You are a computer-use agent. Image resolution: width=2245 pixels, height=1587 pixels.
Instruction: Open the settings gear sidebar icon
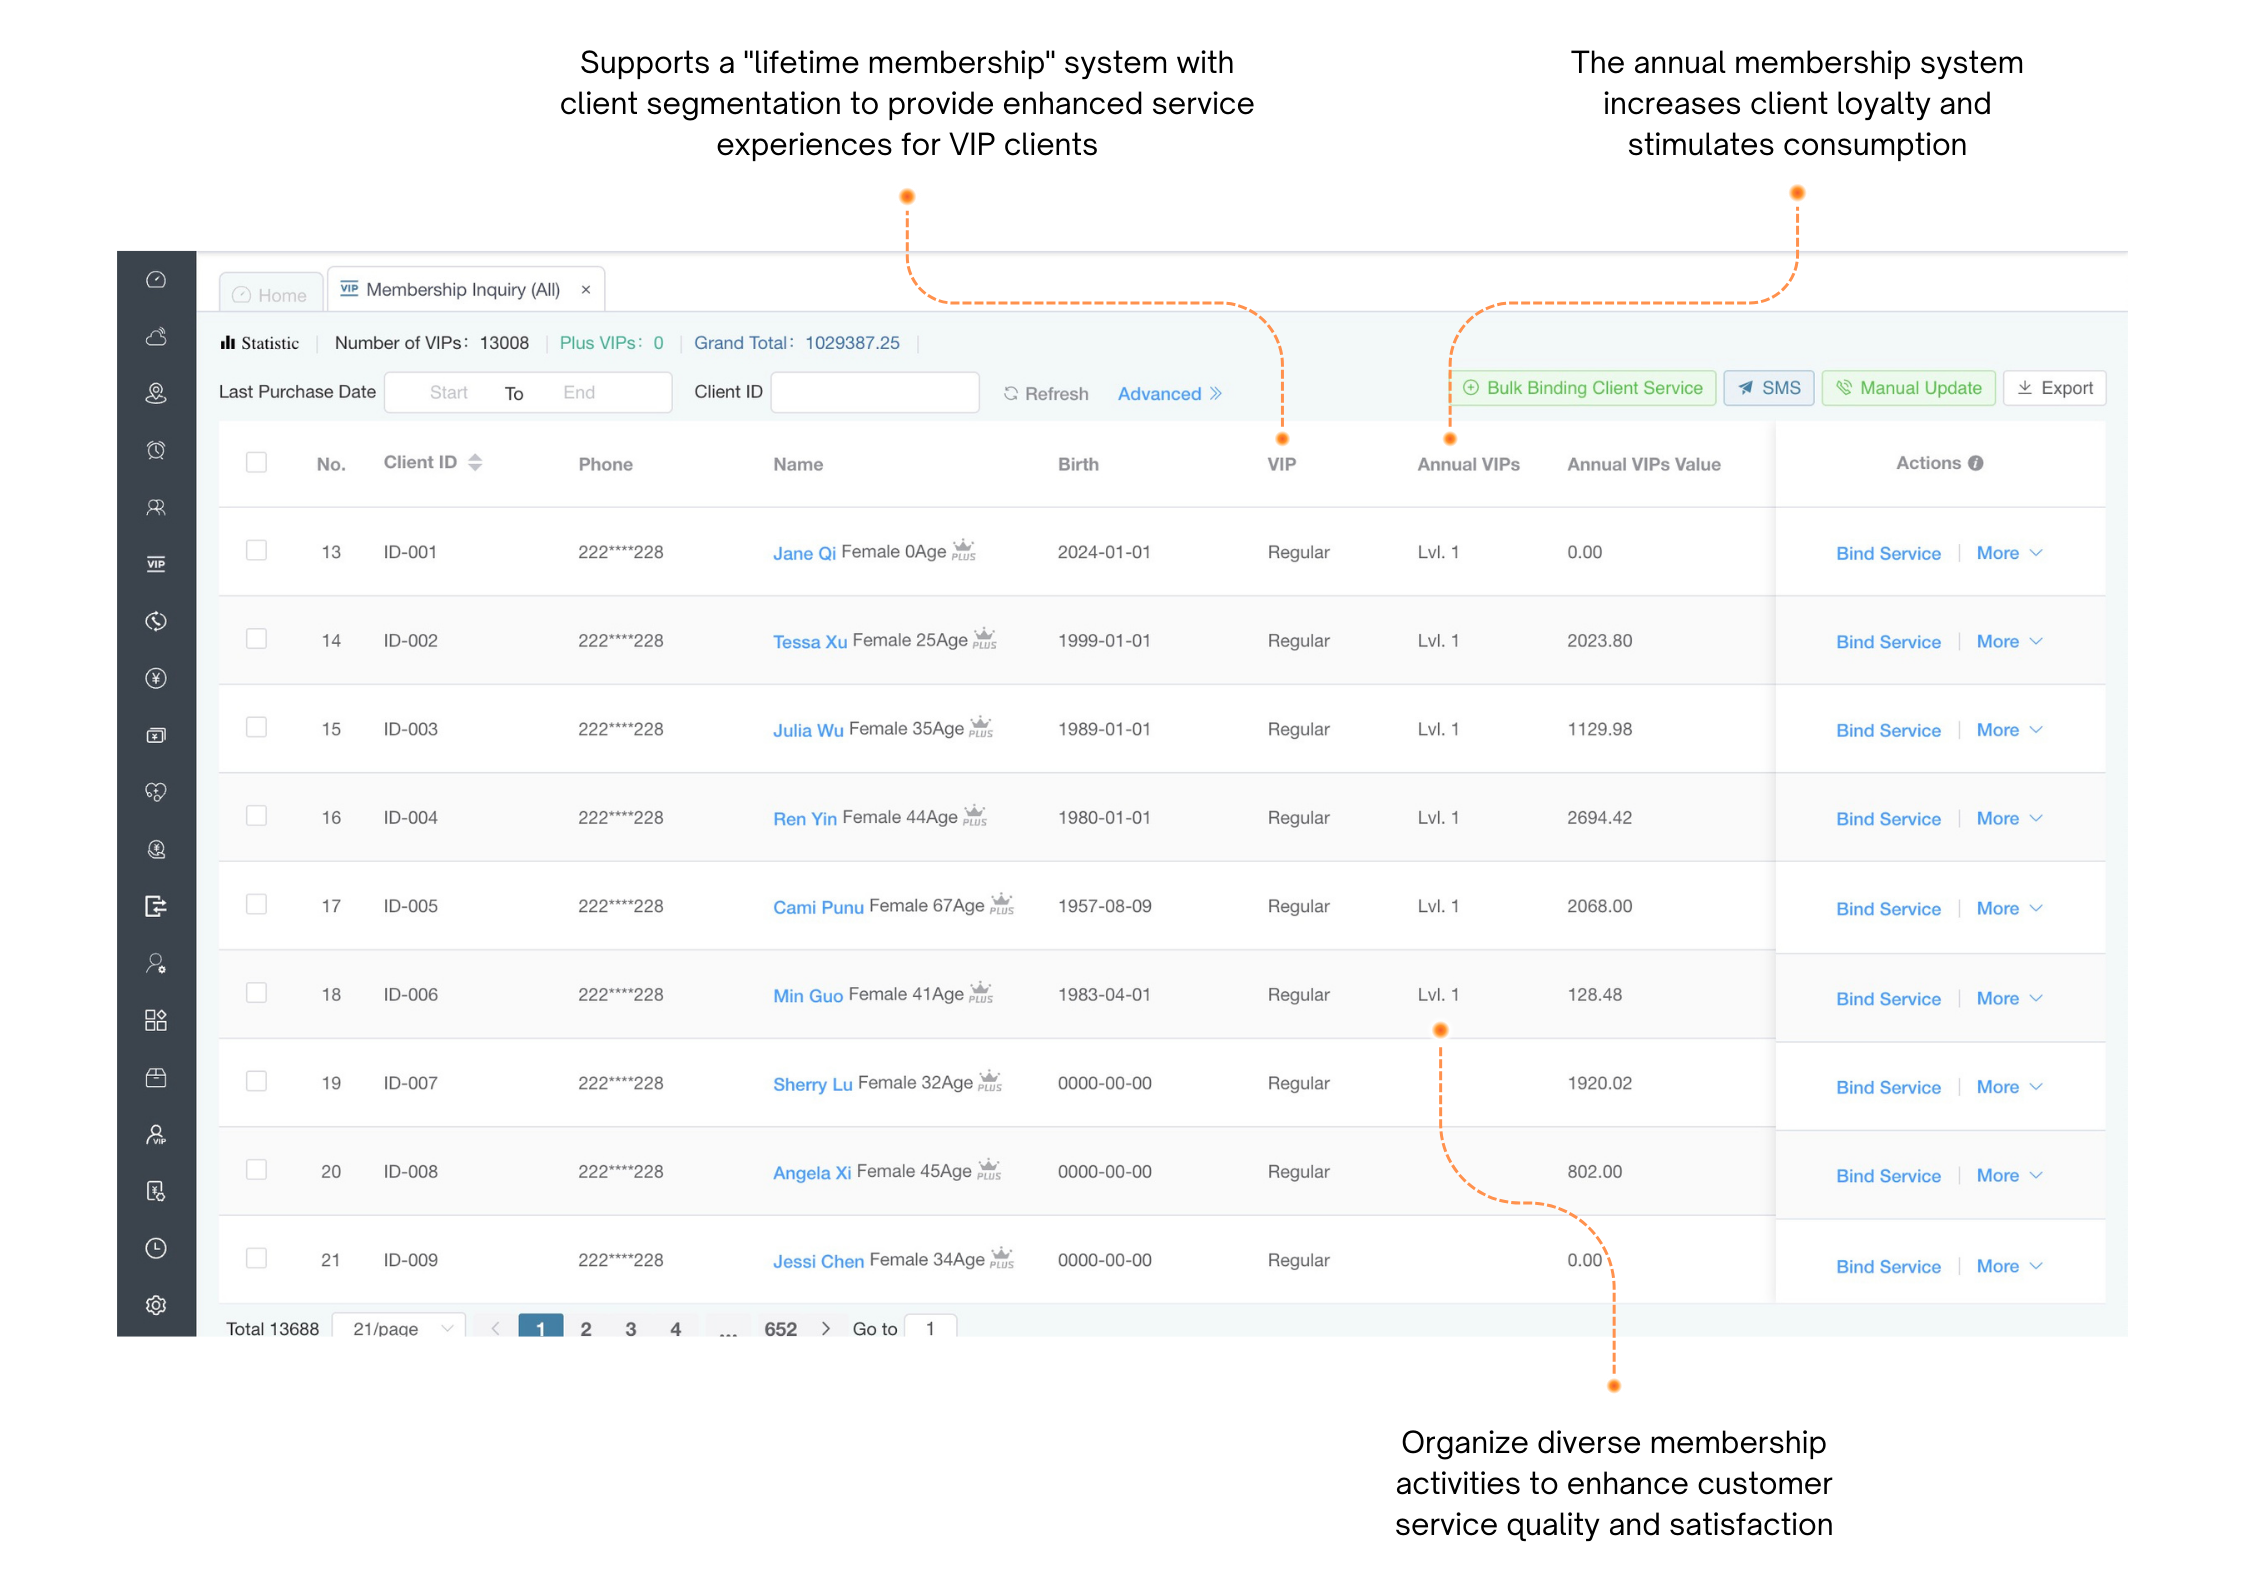pos(156,1305)
